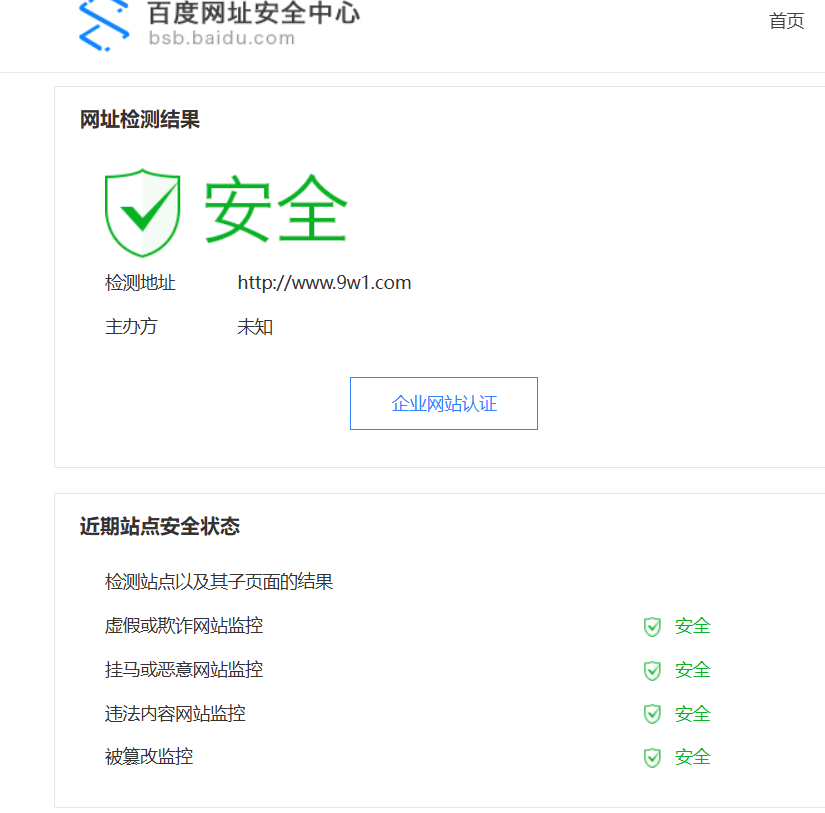
Task: Open the 首页 navigation item
Action: coord(786,20)
